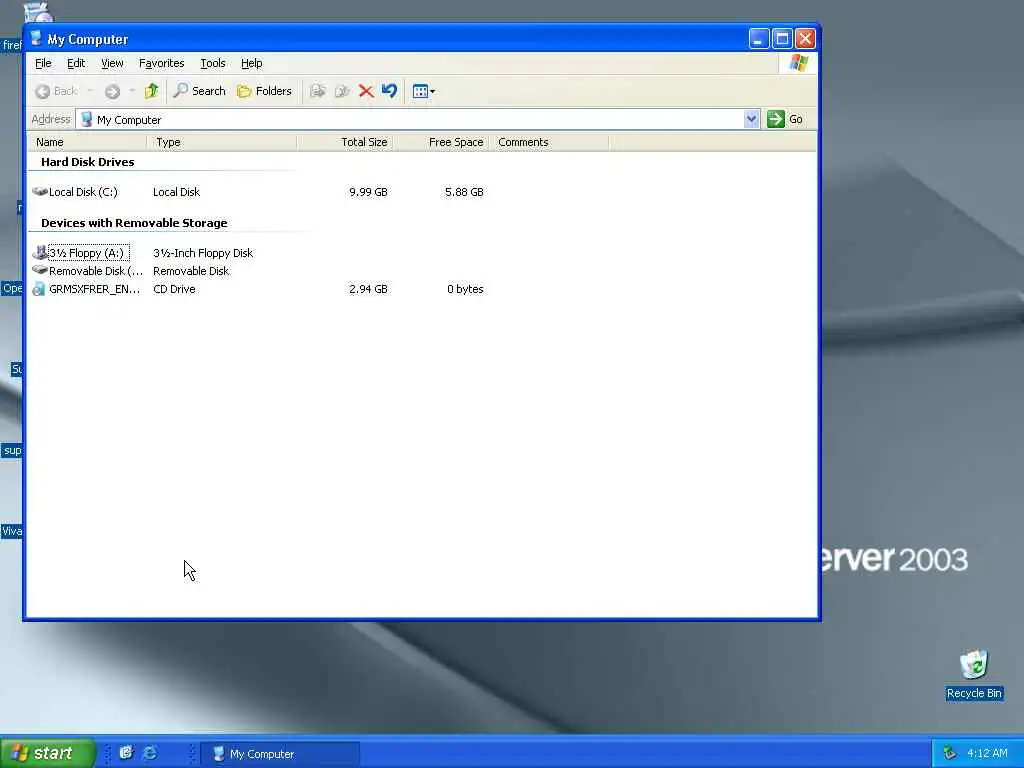Maximize the My Computer window
Screen dimensions: 1024x768
[x=782, y=39]
